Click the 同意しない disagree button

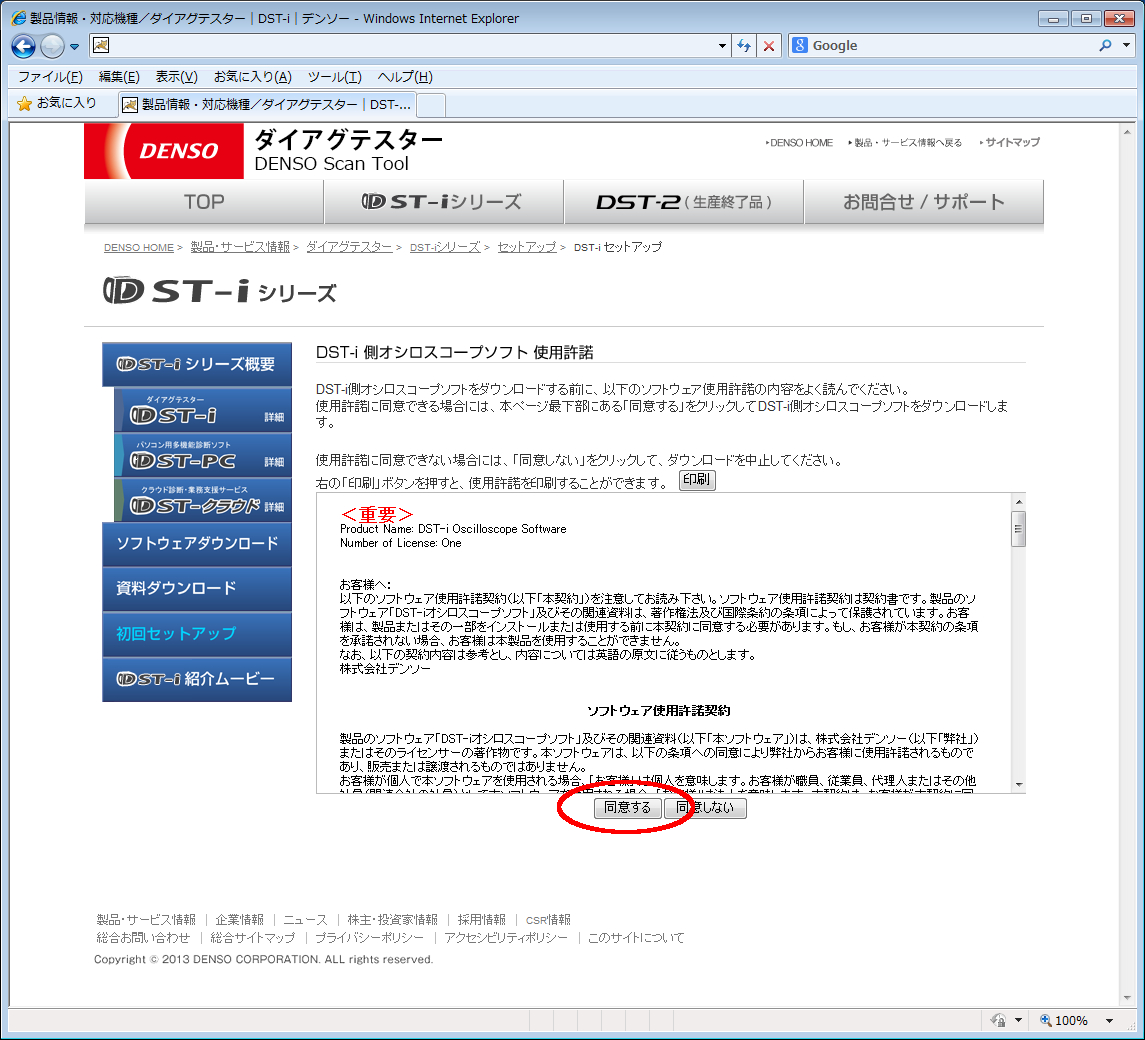pos(705,808)
